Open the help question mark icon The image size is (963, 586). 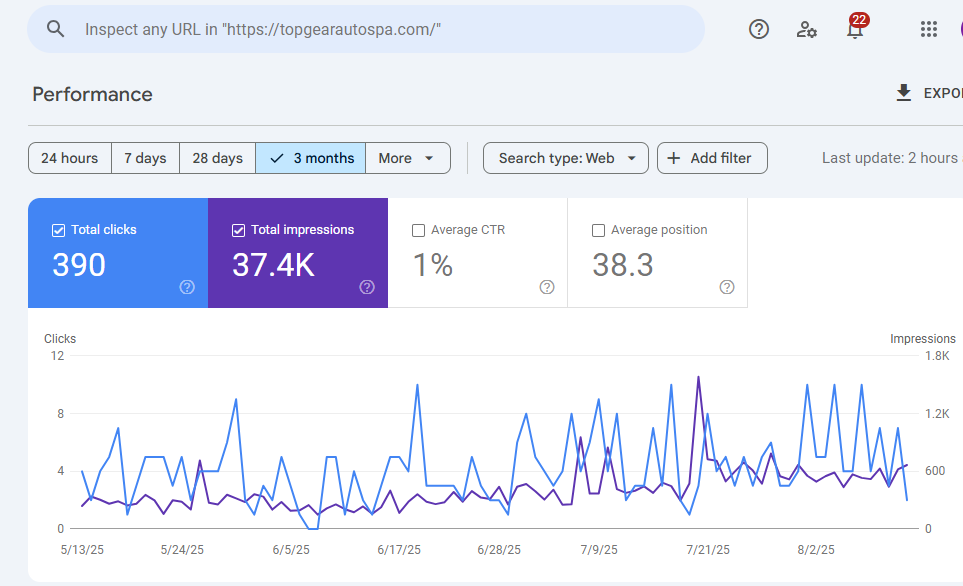759,29
